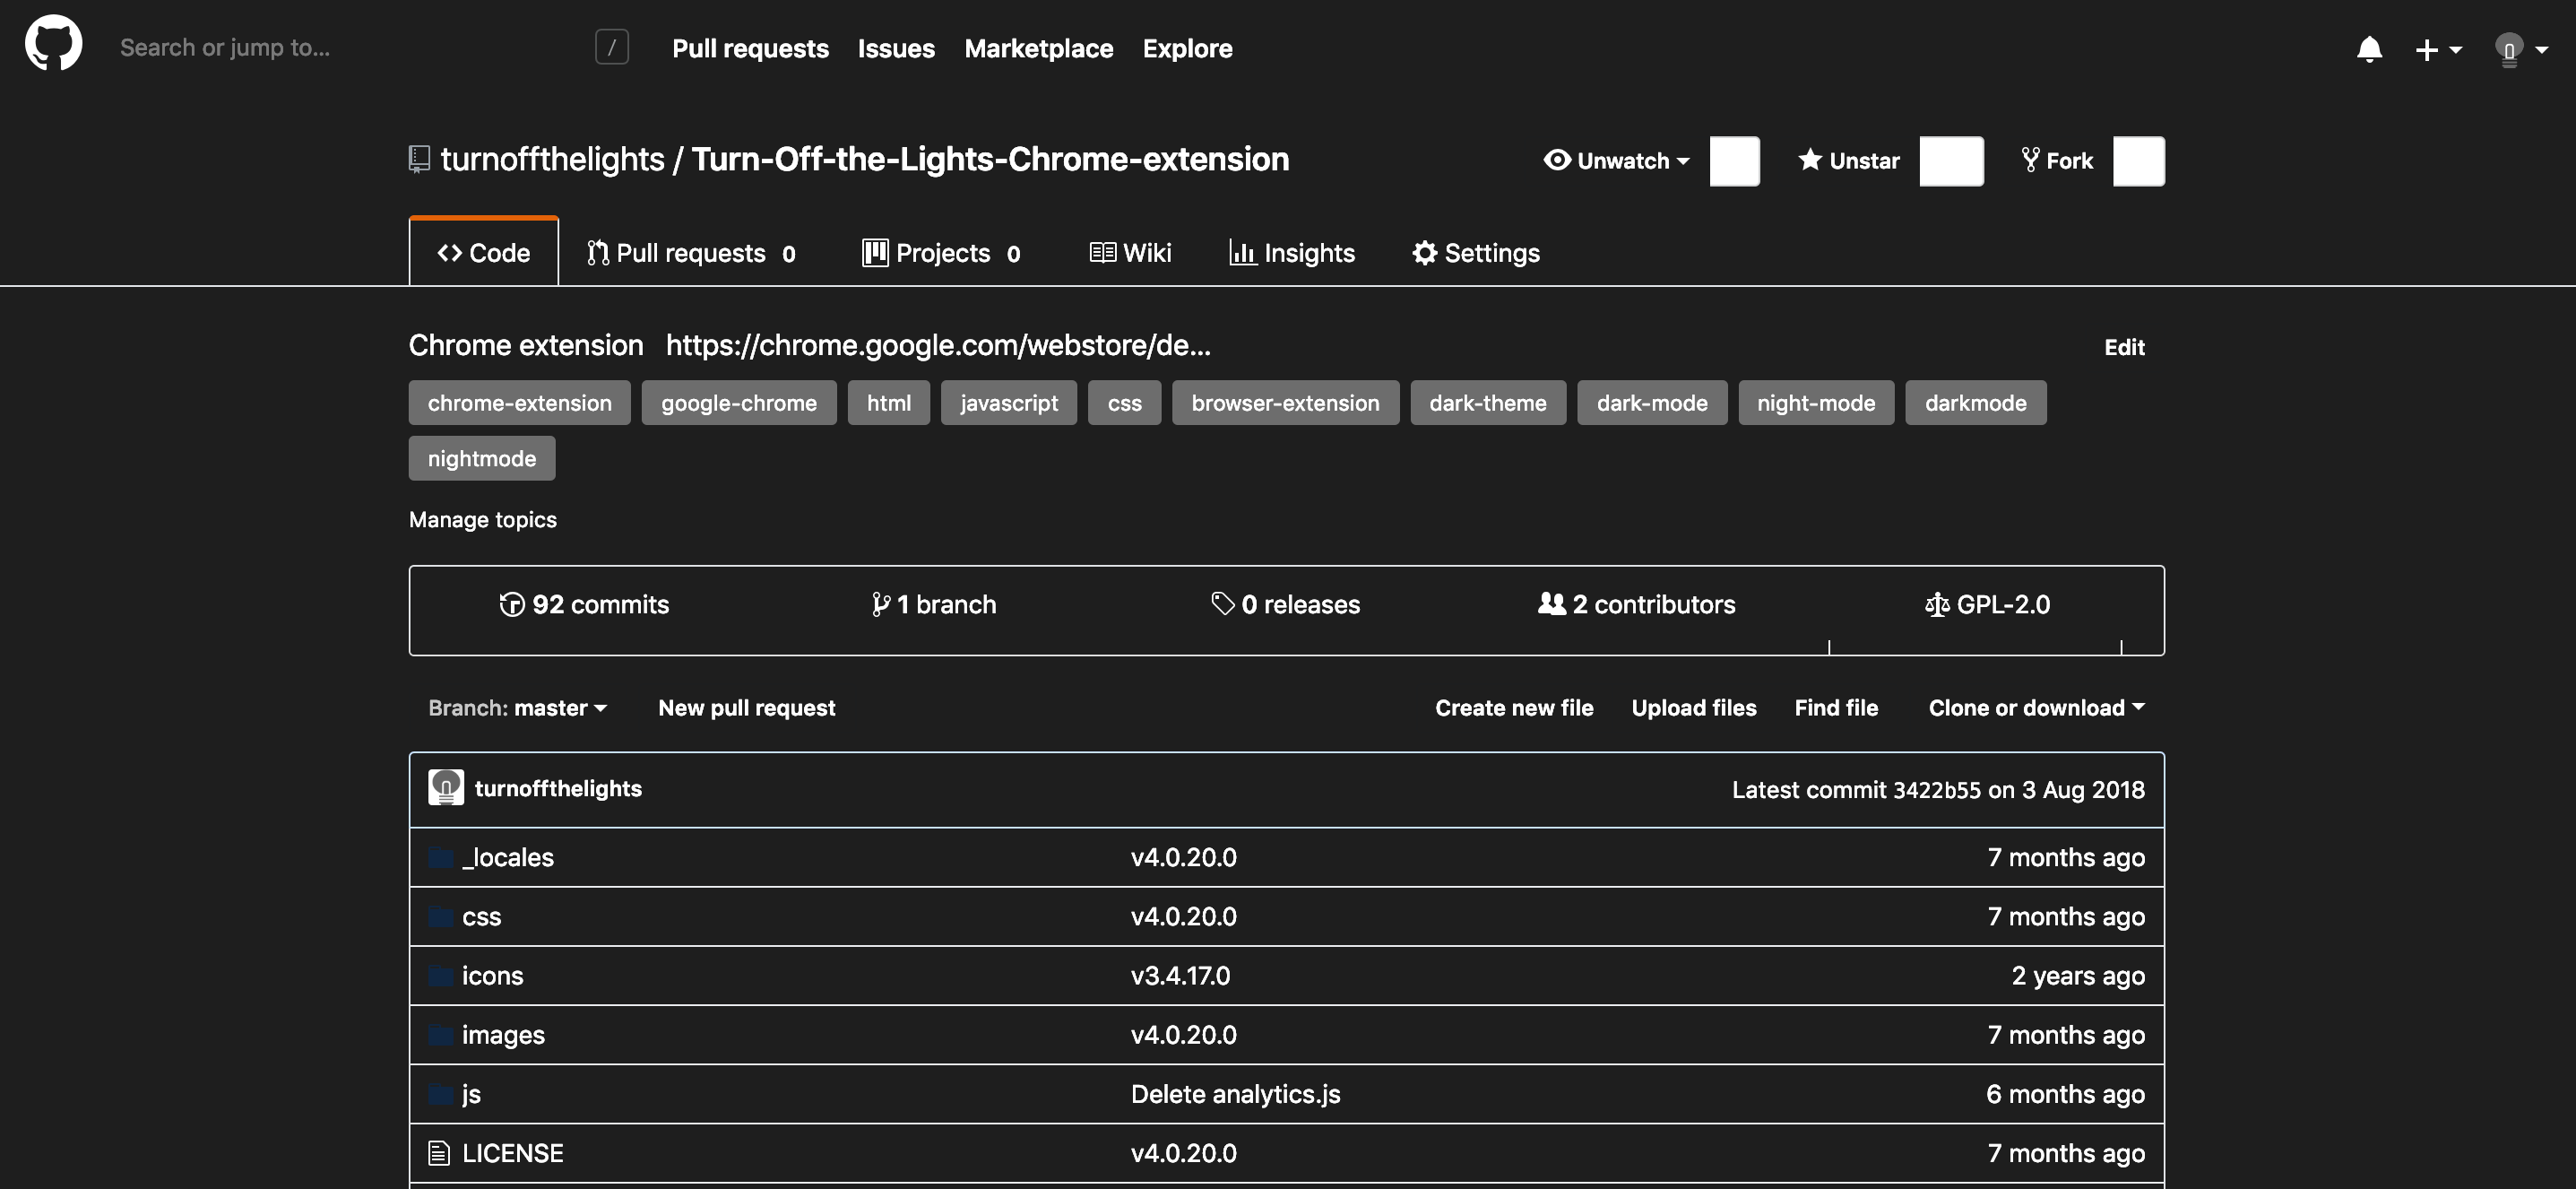Image resolution: width=2576 pixels, height=1189 pixels.
Task: Open the user avatar menu
Action: [2521, 49]
